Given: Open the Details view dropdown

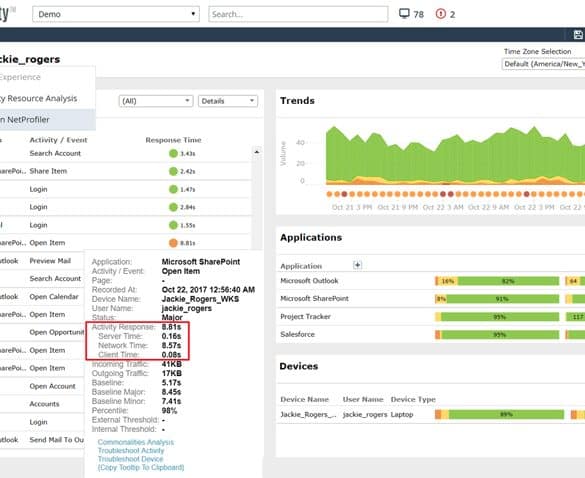Looking at the screenshot, I should [228, 101].
